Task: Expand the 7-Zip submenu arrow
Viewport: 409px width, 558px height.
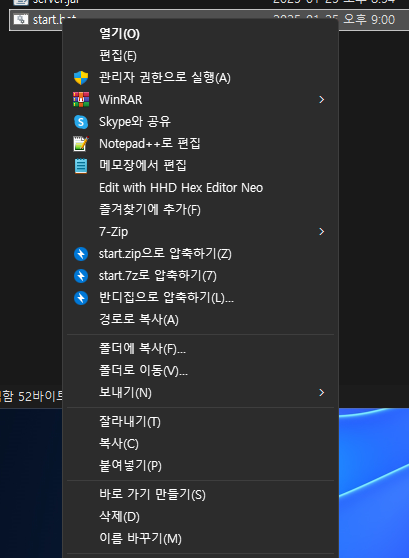Action: tap(322, 232)
